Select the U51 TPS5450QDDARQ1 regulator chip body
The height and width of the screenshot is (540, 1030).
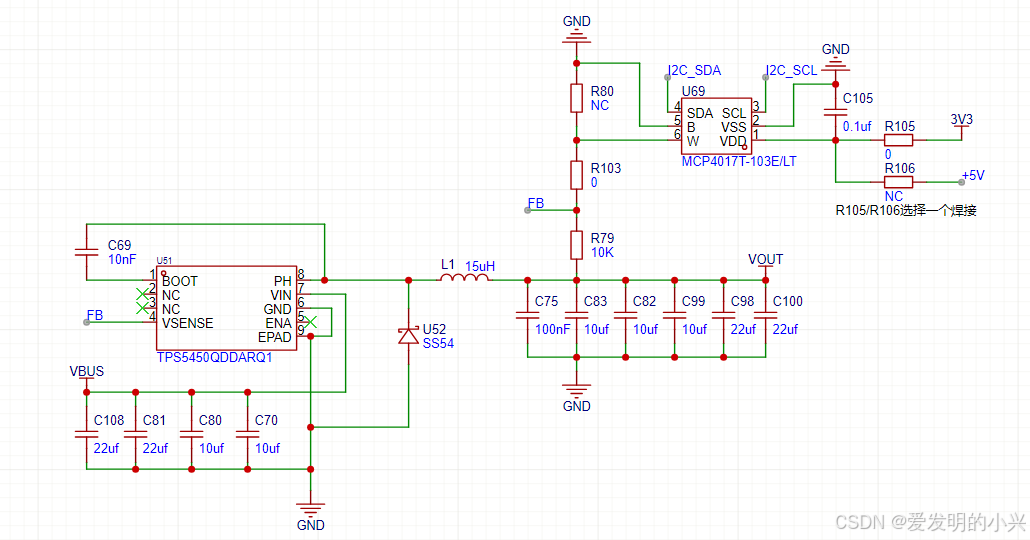227,308
